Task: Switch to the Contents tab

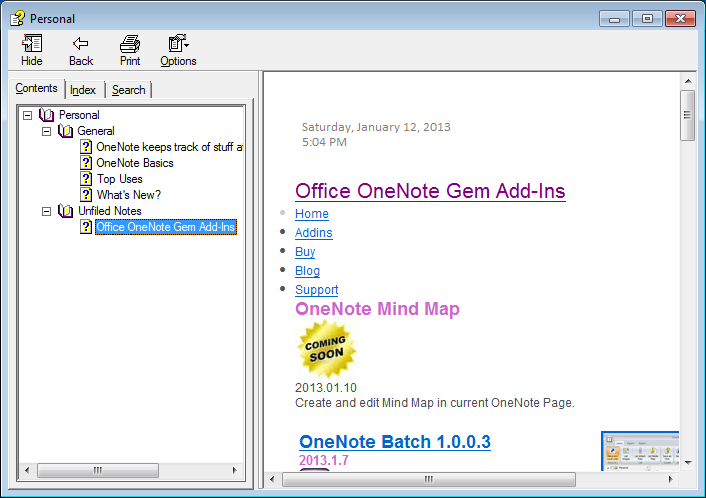Action: (36, 88)
